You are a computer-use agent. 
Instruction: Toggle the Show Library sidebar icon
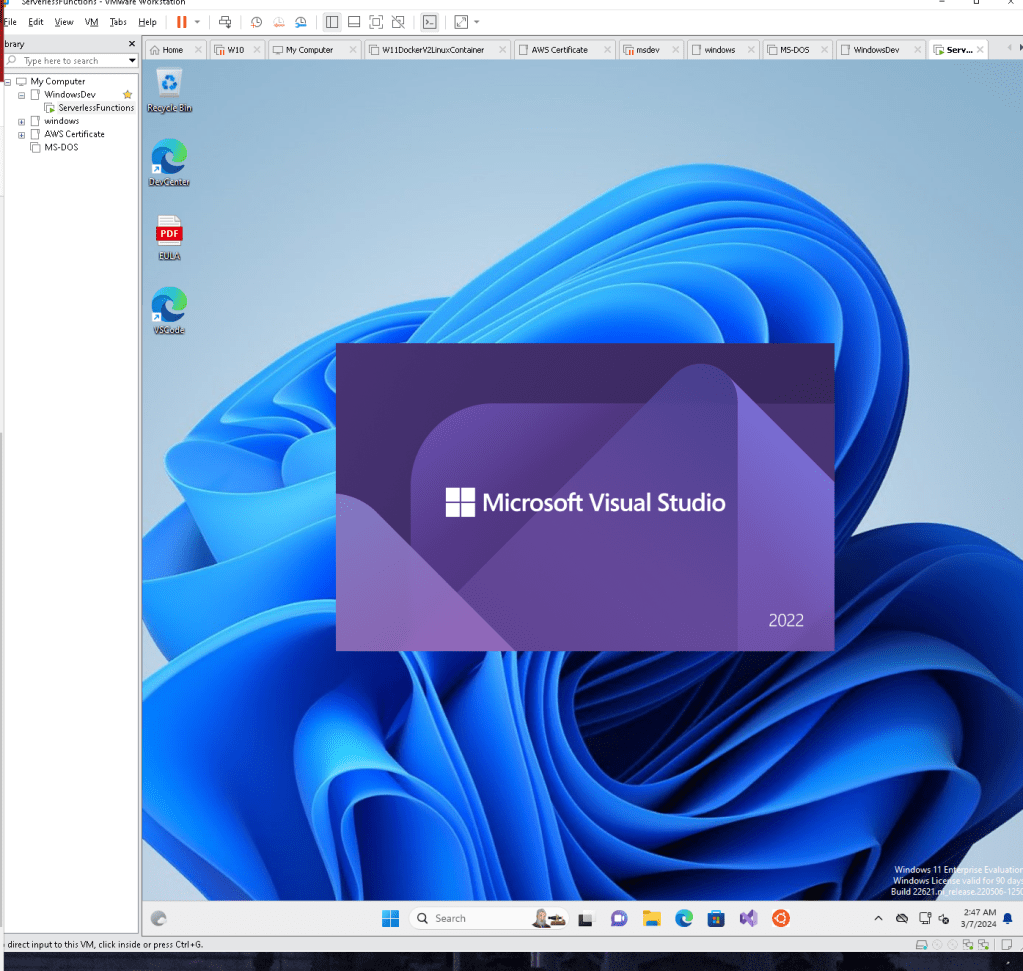[332, 22]
